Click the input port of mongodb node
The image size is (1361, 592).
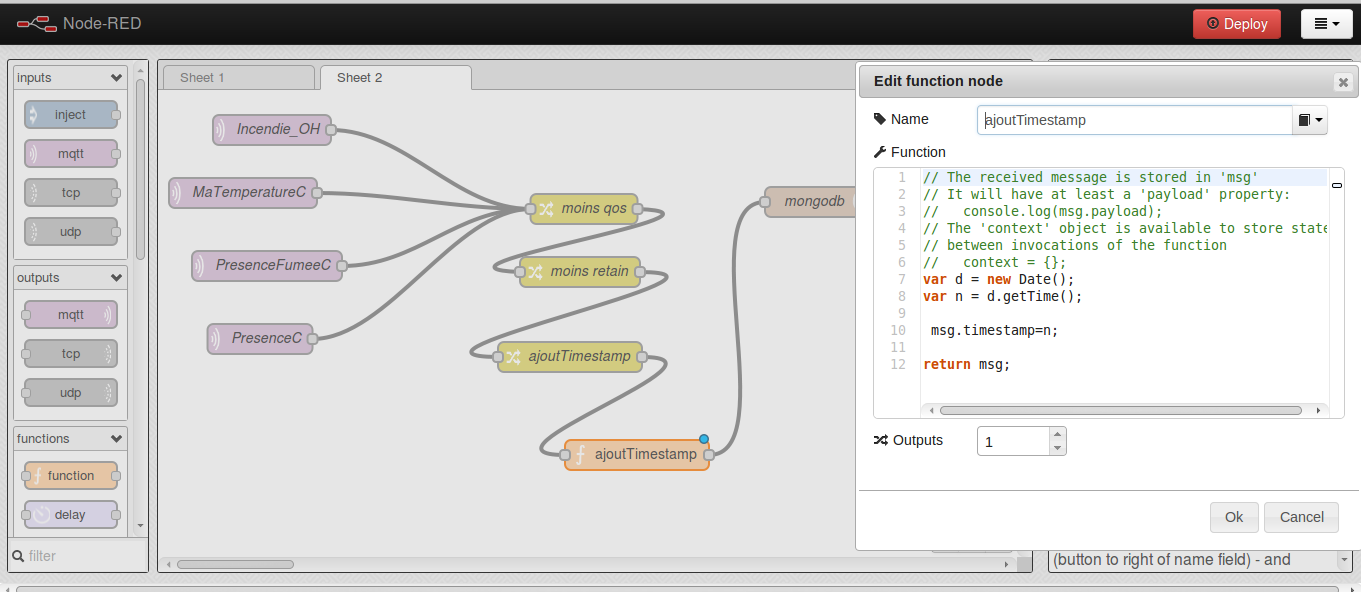click(x=765, y=202)
